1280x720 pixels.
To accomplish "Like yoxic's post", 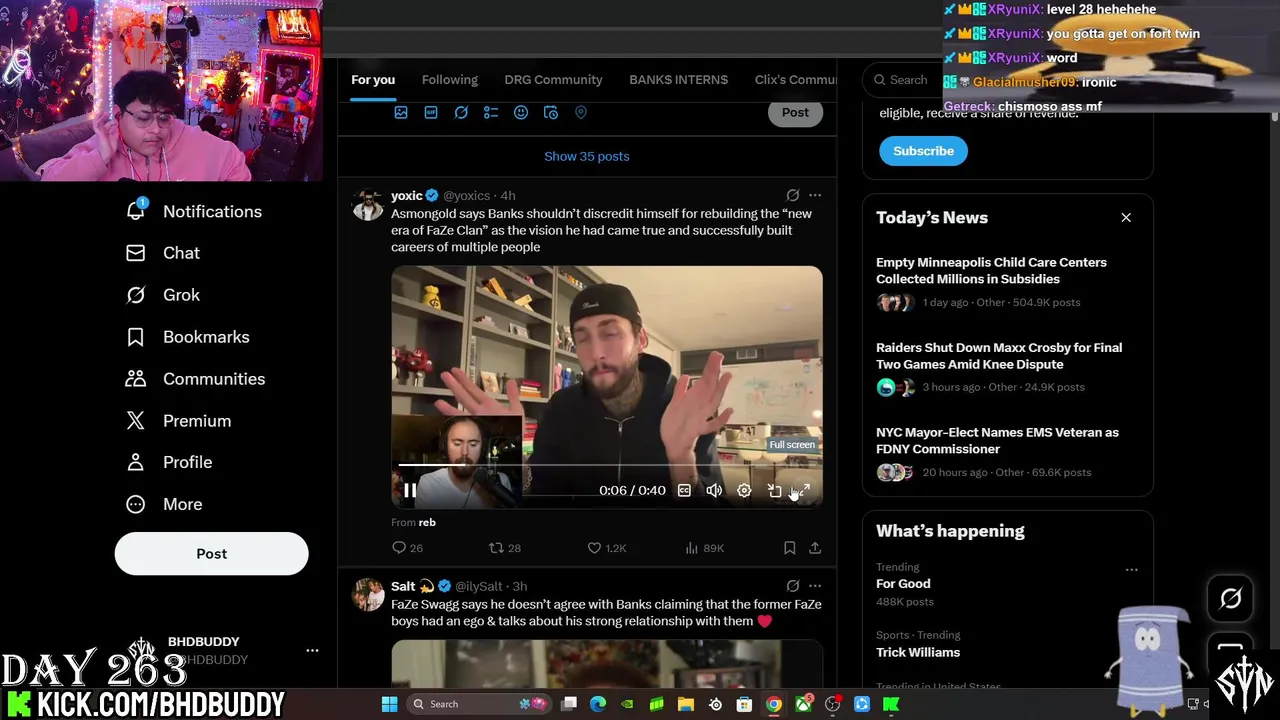I will (606, 548).
